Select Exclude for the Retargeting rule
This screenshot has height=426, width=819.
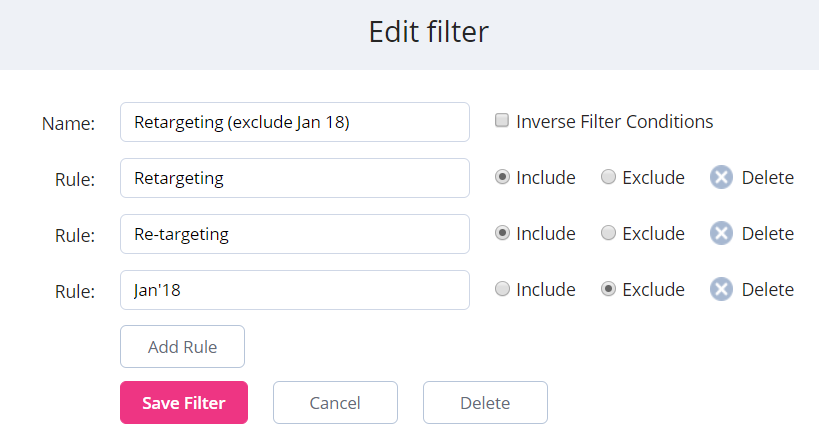608,178
